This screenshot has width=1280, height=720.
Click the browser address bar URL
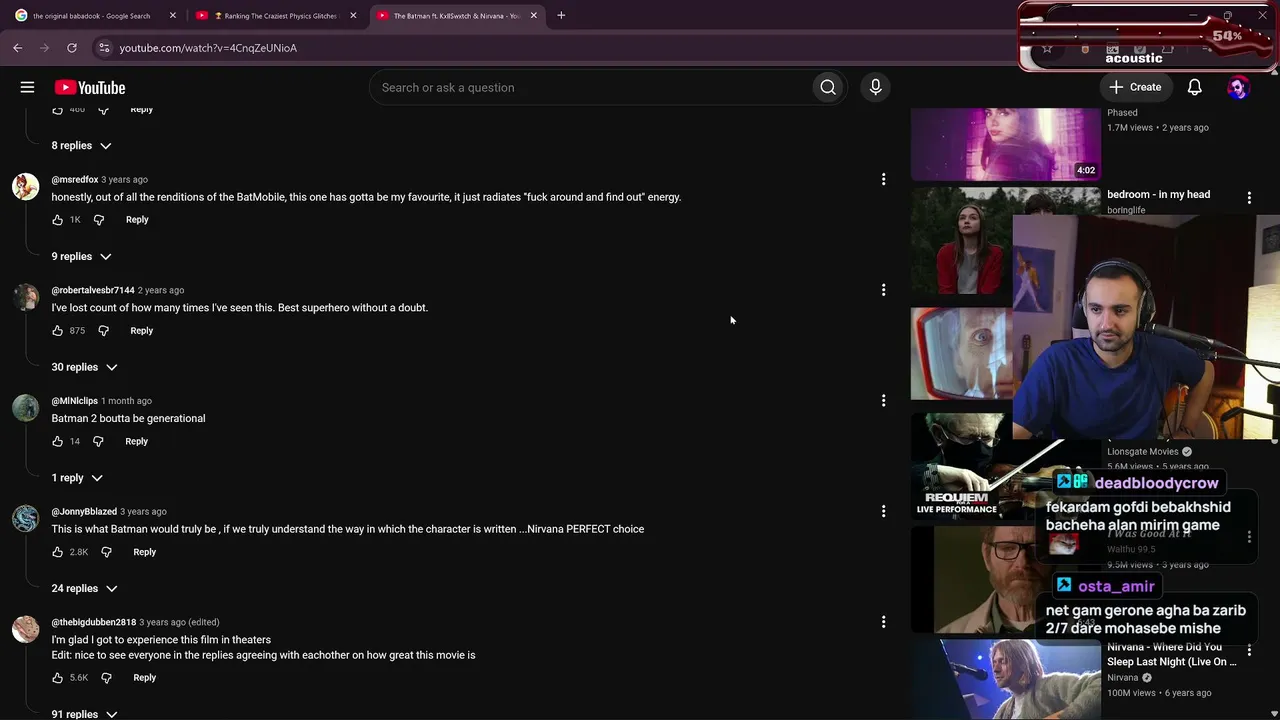[x=208, y=48]
